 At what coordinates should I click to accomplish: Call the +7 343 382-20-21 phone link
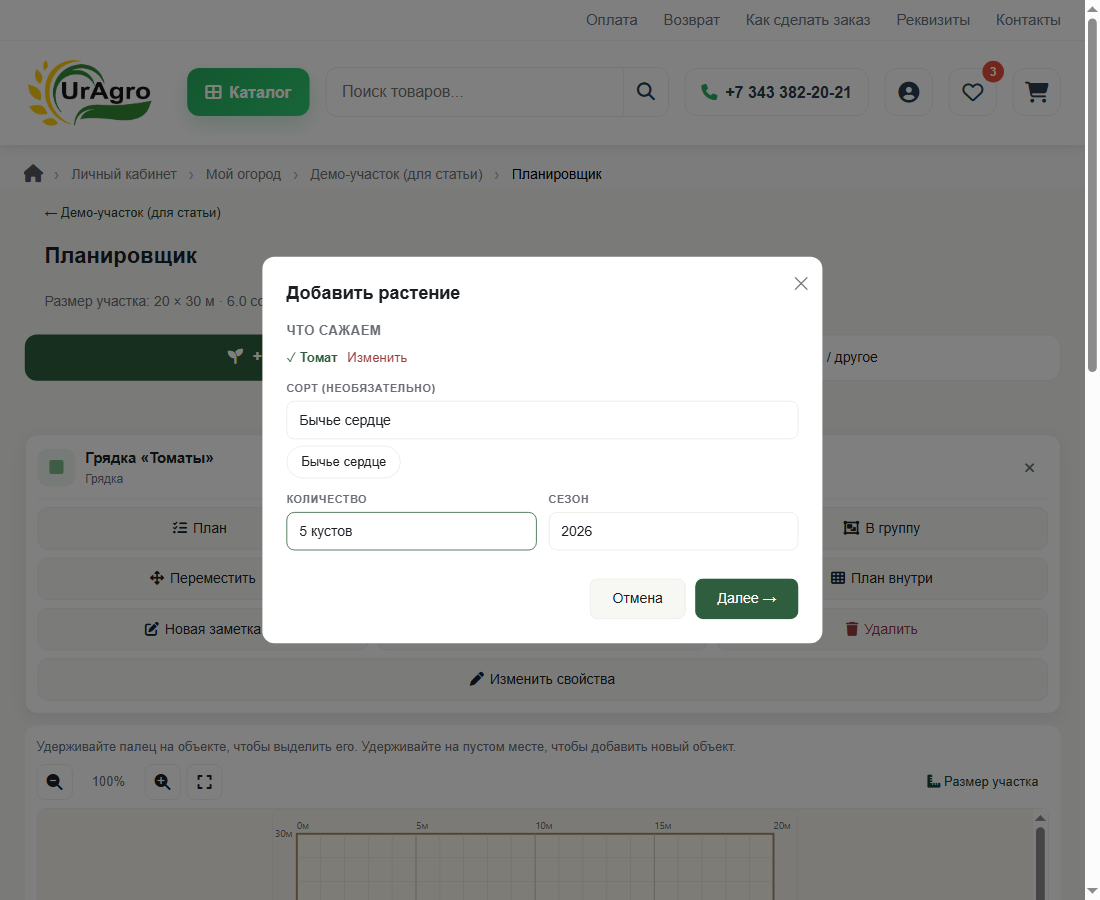click(776, 92)
